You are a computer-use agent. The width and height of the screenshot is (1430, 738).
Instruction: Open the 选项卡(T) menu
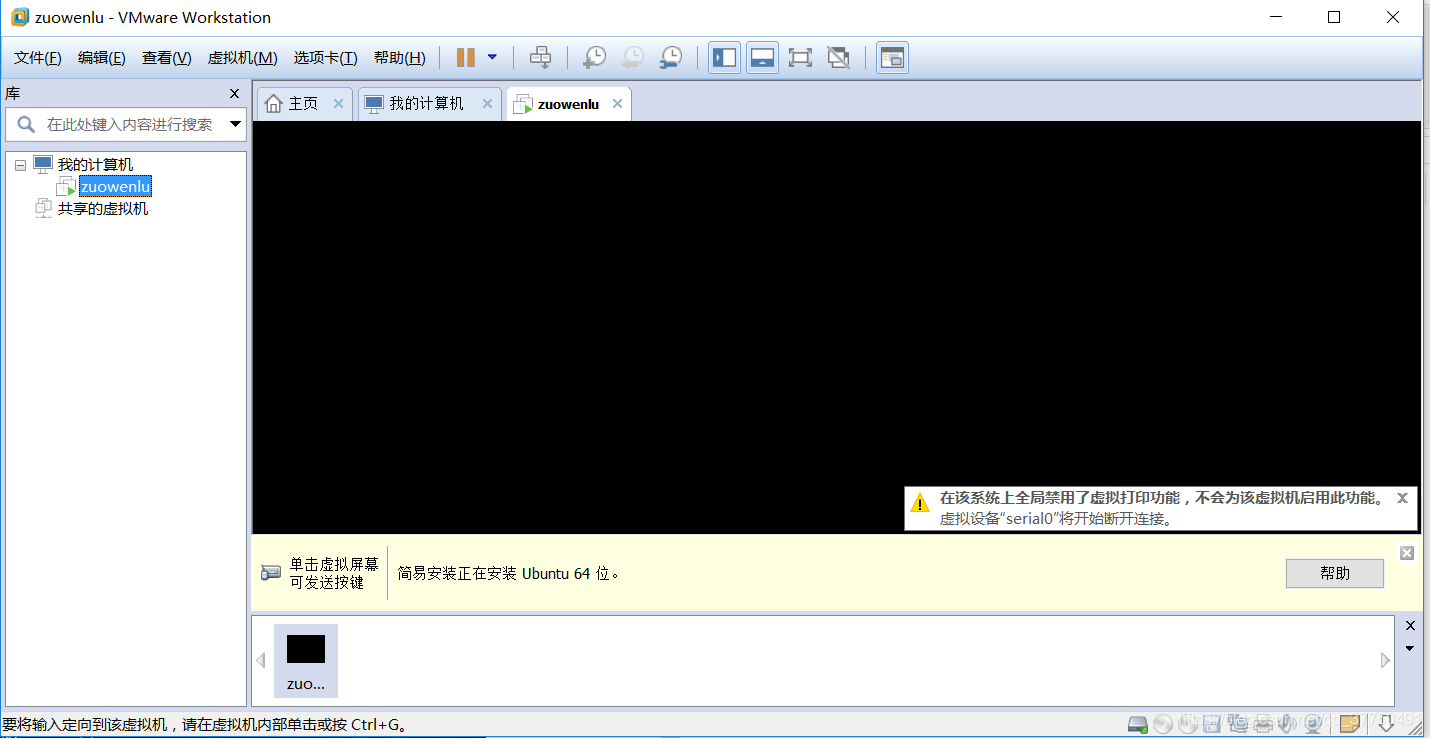tap(325, 58)
